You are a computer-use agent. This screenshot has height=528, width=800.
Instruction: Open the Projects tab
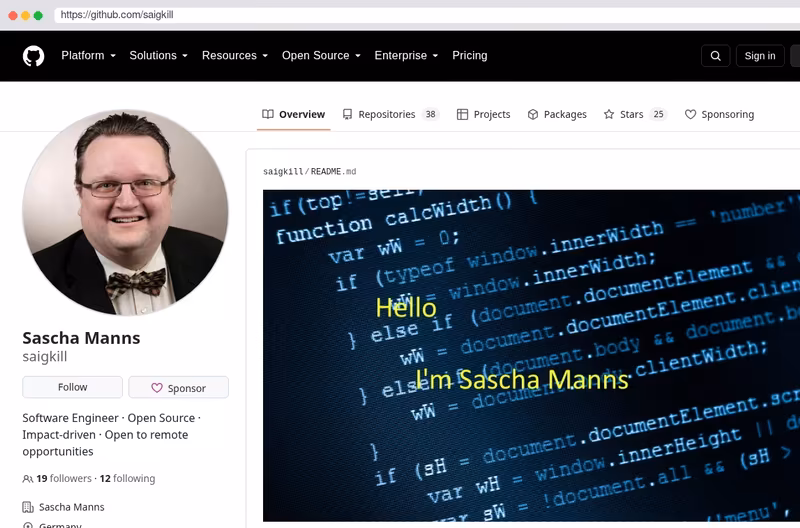(483, 114)
